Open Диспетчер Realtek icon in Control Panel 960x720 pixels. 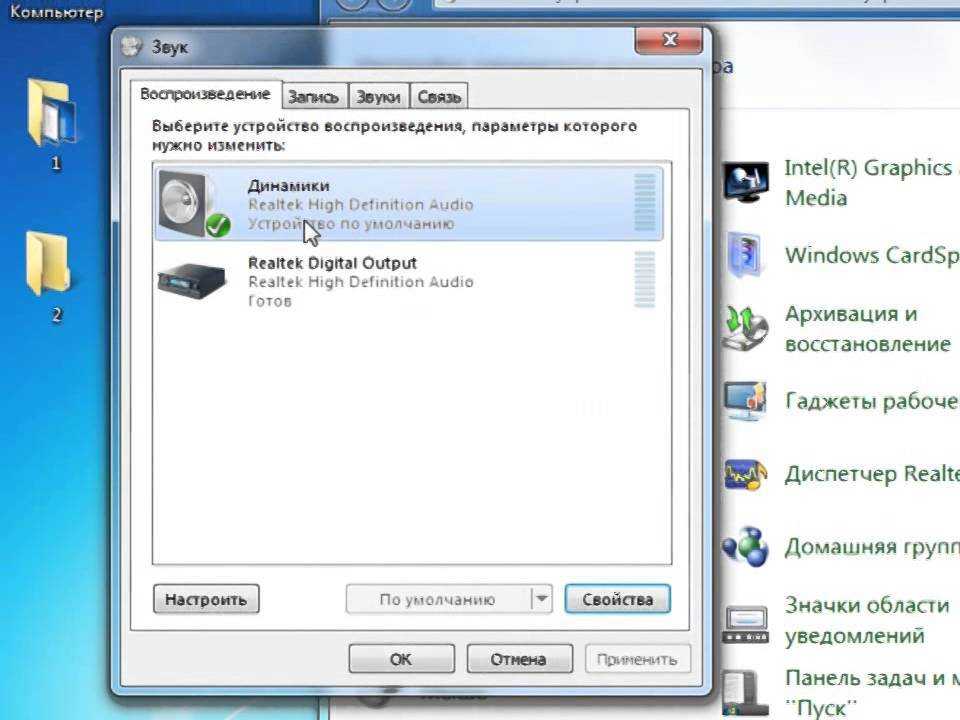tap(745, 474)
